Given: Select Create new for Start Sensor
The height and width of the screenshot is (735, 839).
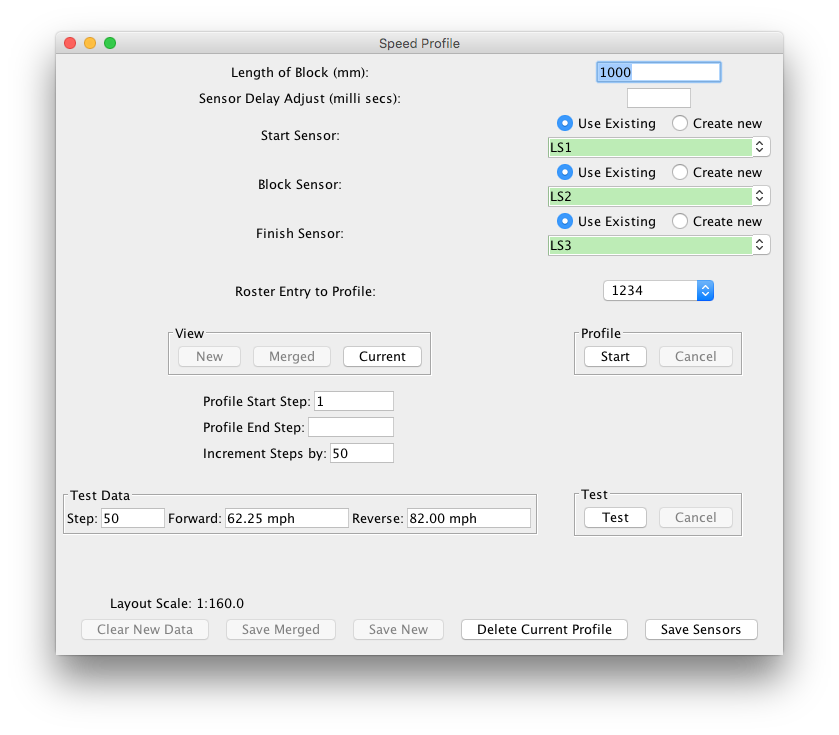Looking at the screenshot, I should point(680,123).
